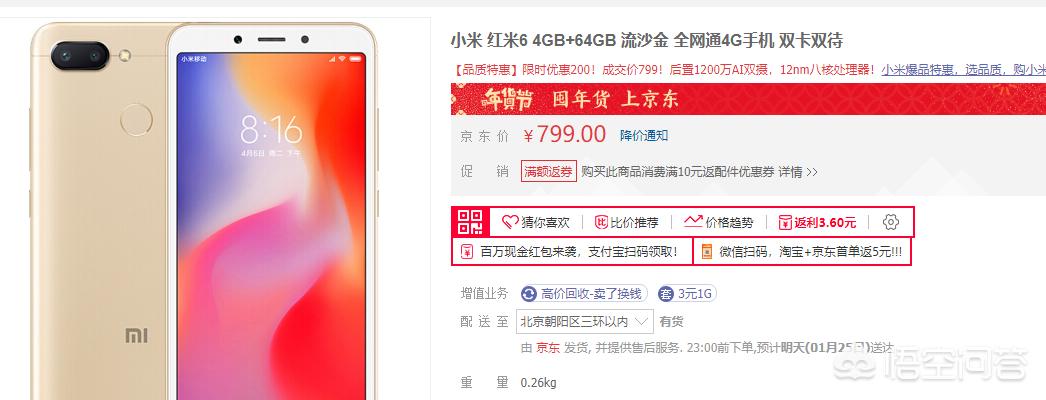This screenshot has width=1046, height=400.
Task: Show 价格趋势 price trend chart
Action: tap(693, 222)
